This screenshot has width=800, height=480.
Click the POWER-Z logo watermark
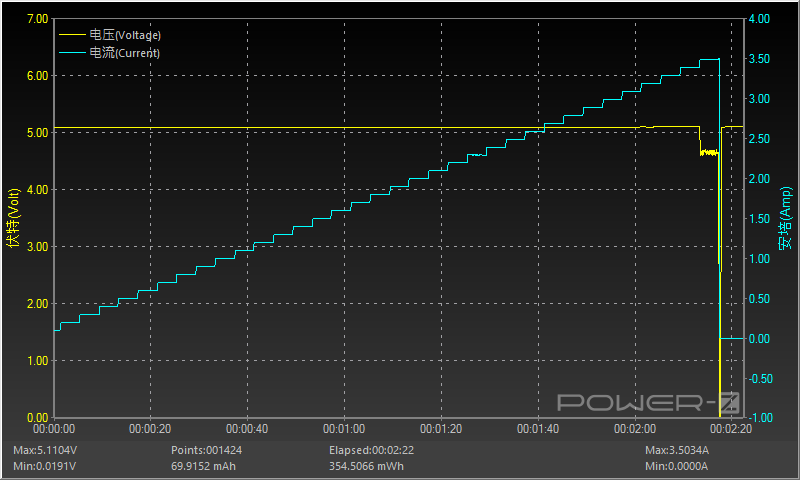(x=647, y=403)
